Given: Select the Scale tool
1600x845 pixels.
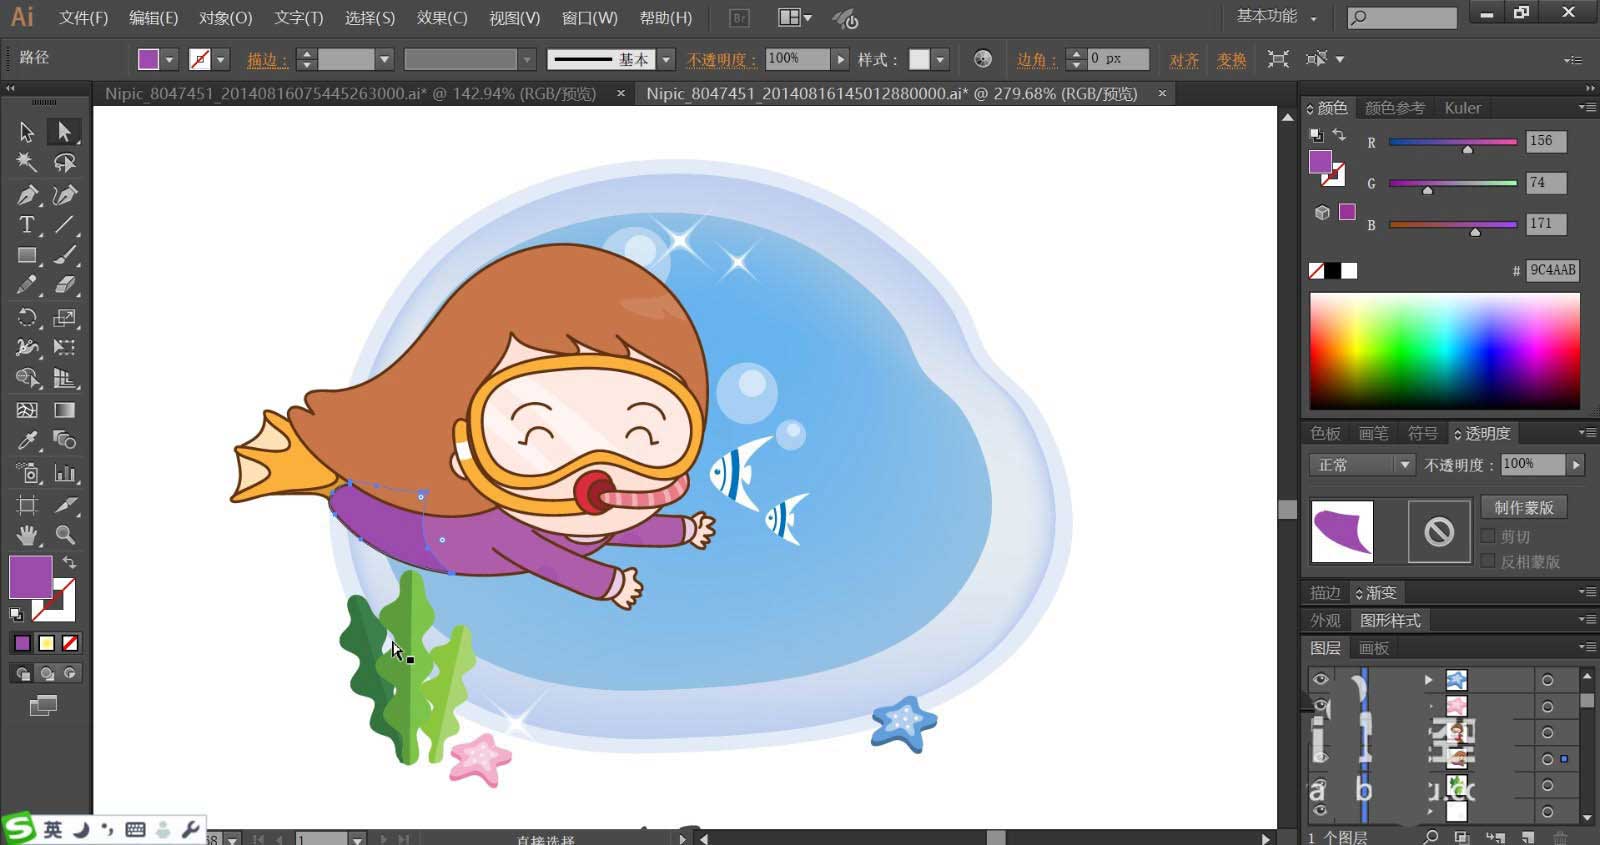Looking at the screenshot, I should point(64,318).
